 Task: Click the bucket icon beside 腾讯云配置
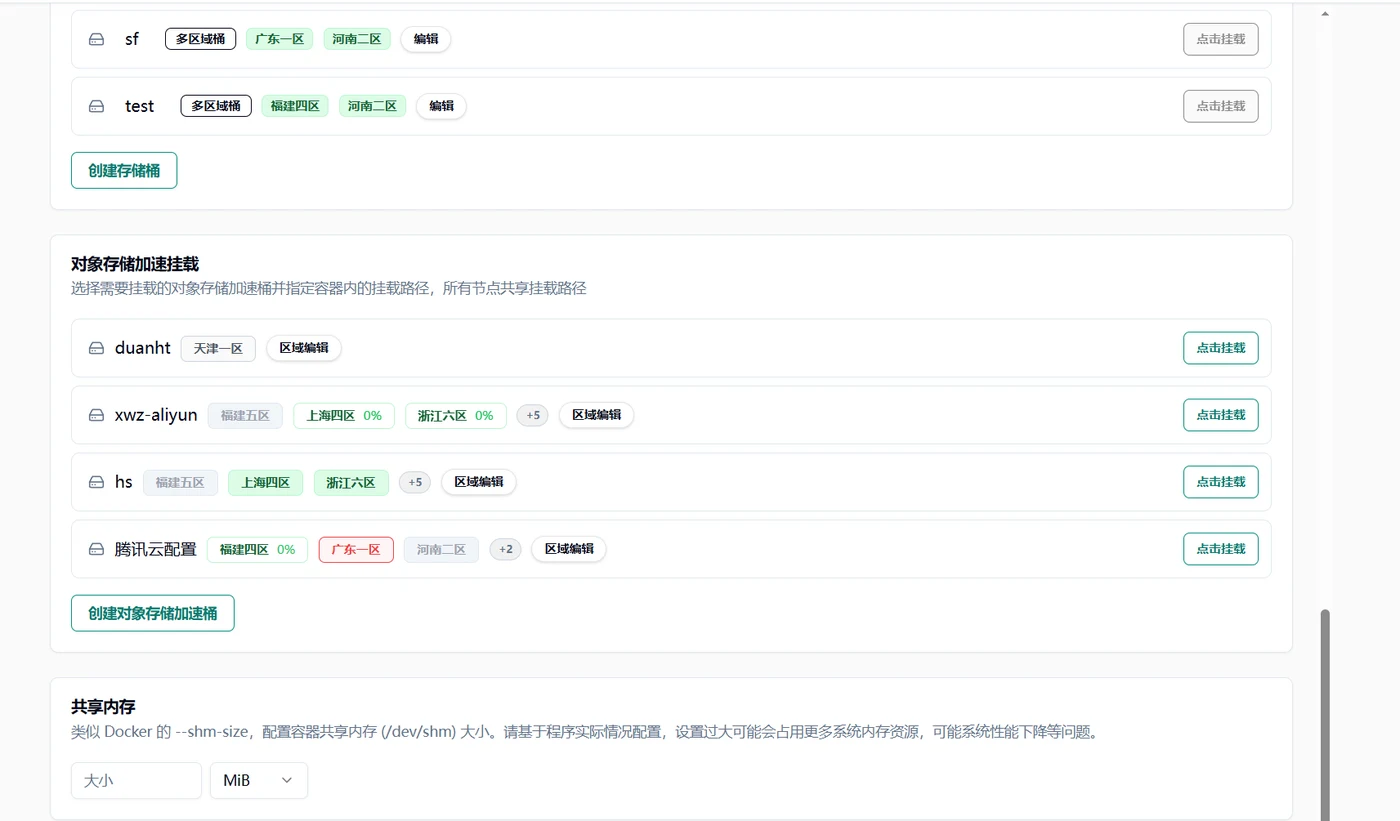[97, 549]
